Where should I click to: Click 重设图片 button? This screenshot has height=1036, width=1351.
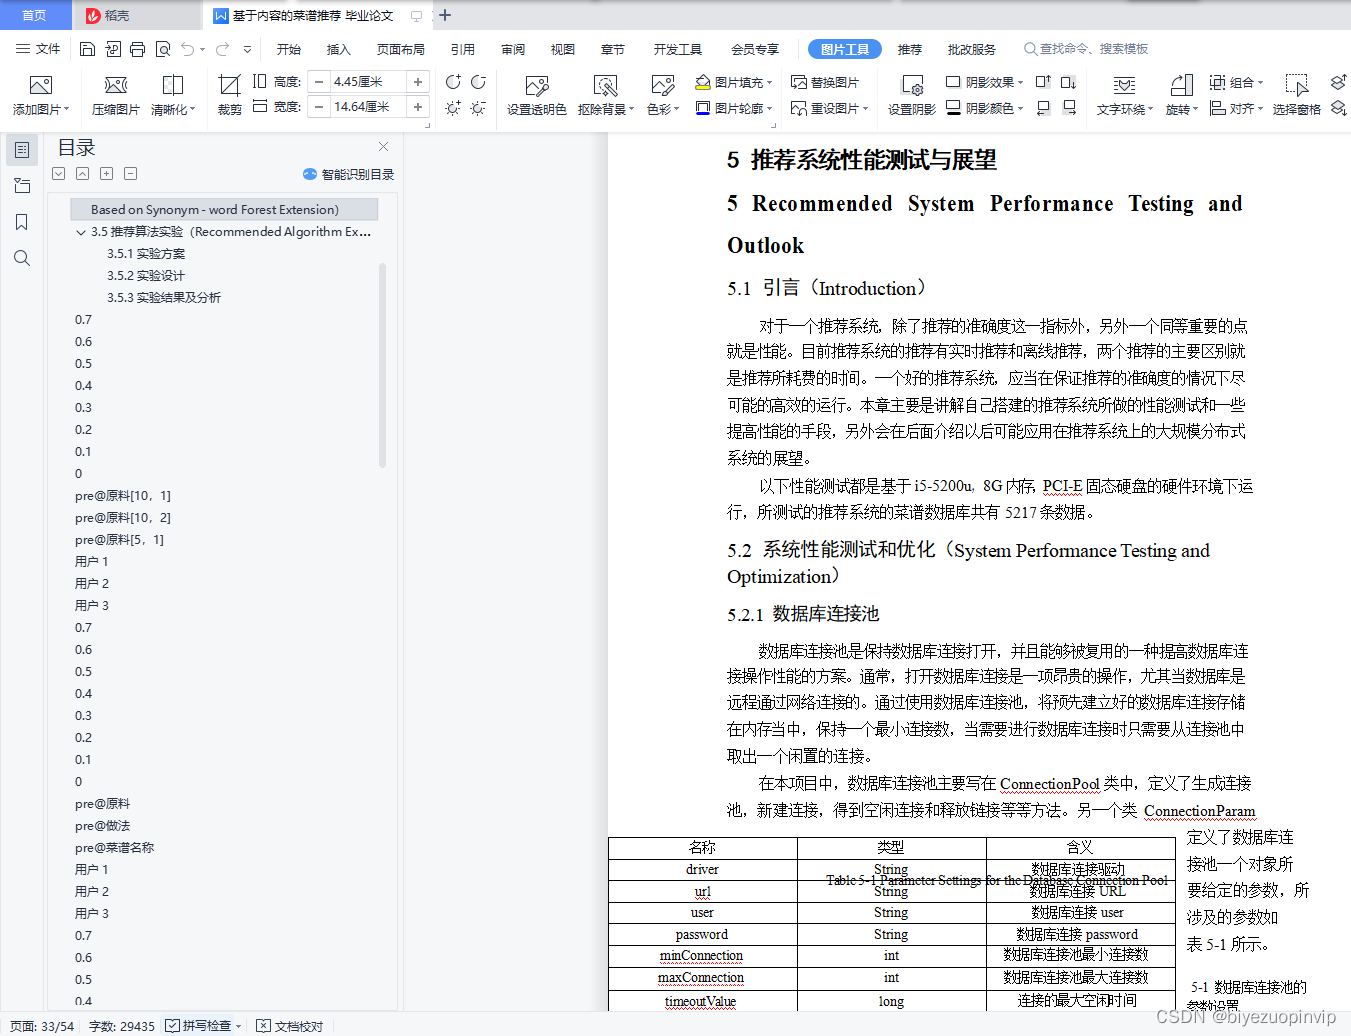point(829,108)
